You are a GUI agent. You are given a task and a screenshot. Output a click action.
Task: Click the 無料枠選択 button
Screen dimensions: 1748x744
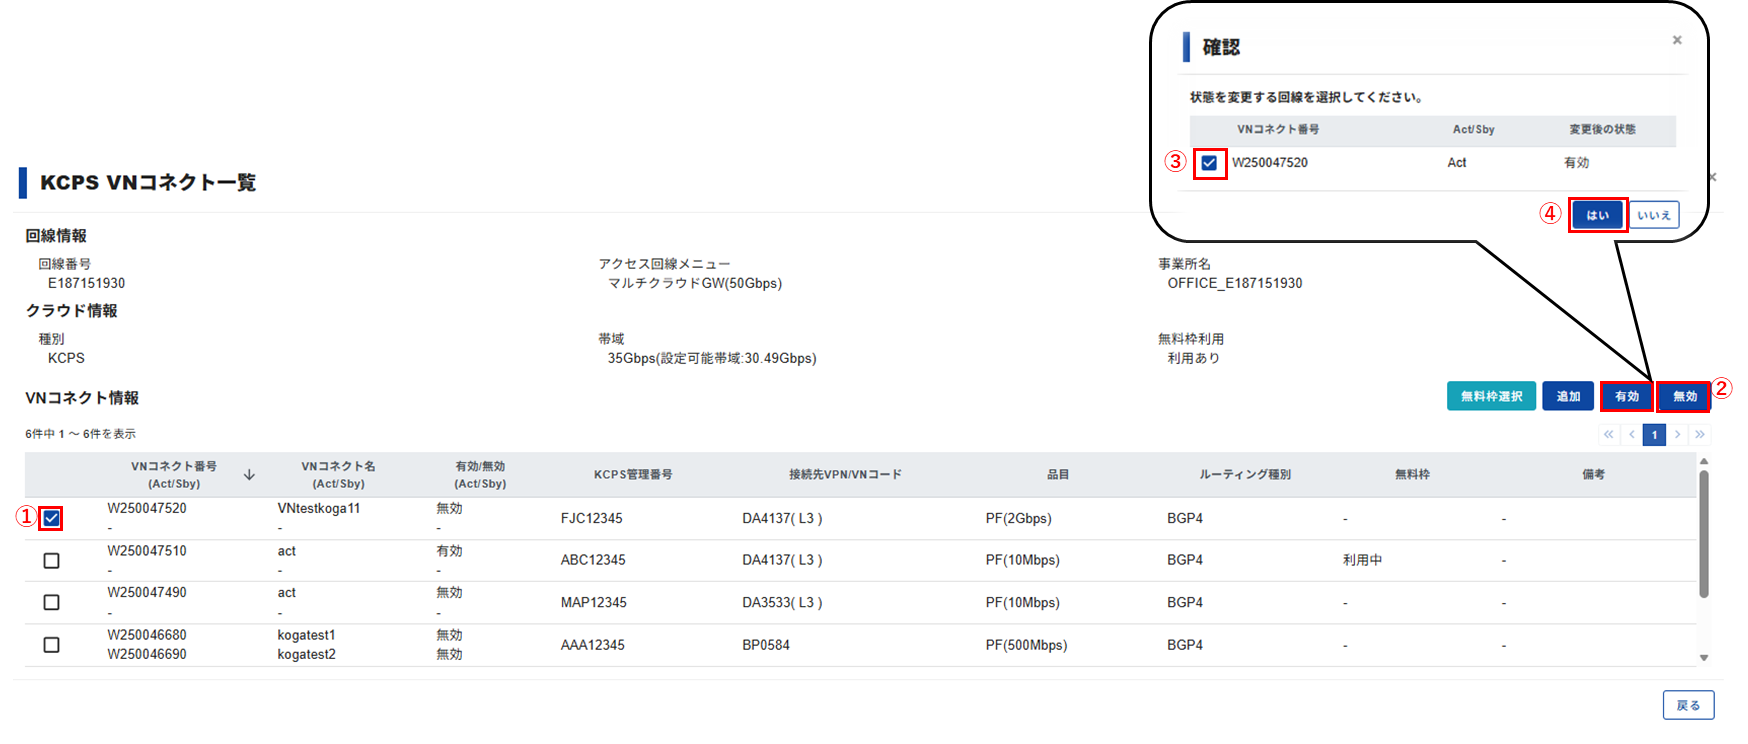pyautogui.click(x=1491, y=397)
